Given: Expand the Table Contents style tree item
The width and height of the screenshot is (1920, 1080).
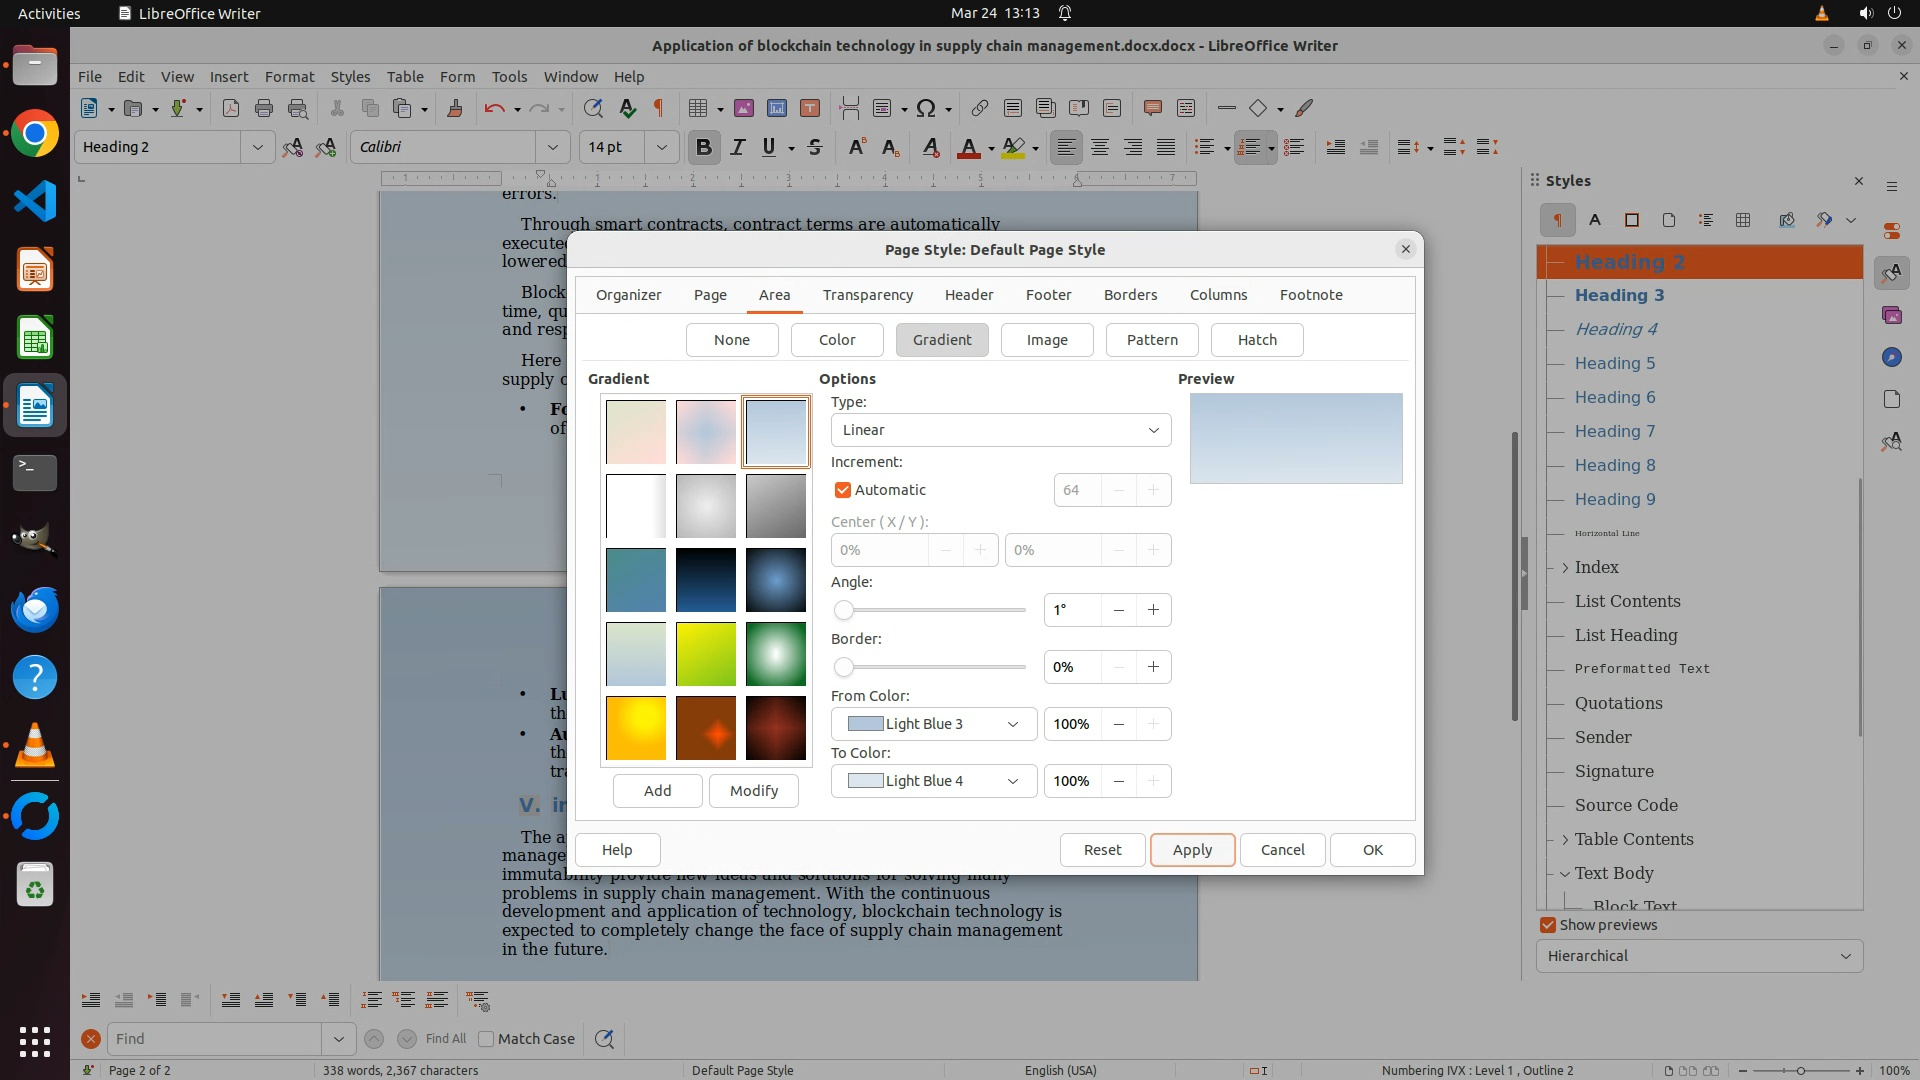Looking at the screenshot, I should (1565, 840).
